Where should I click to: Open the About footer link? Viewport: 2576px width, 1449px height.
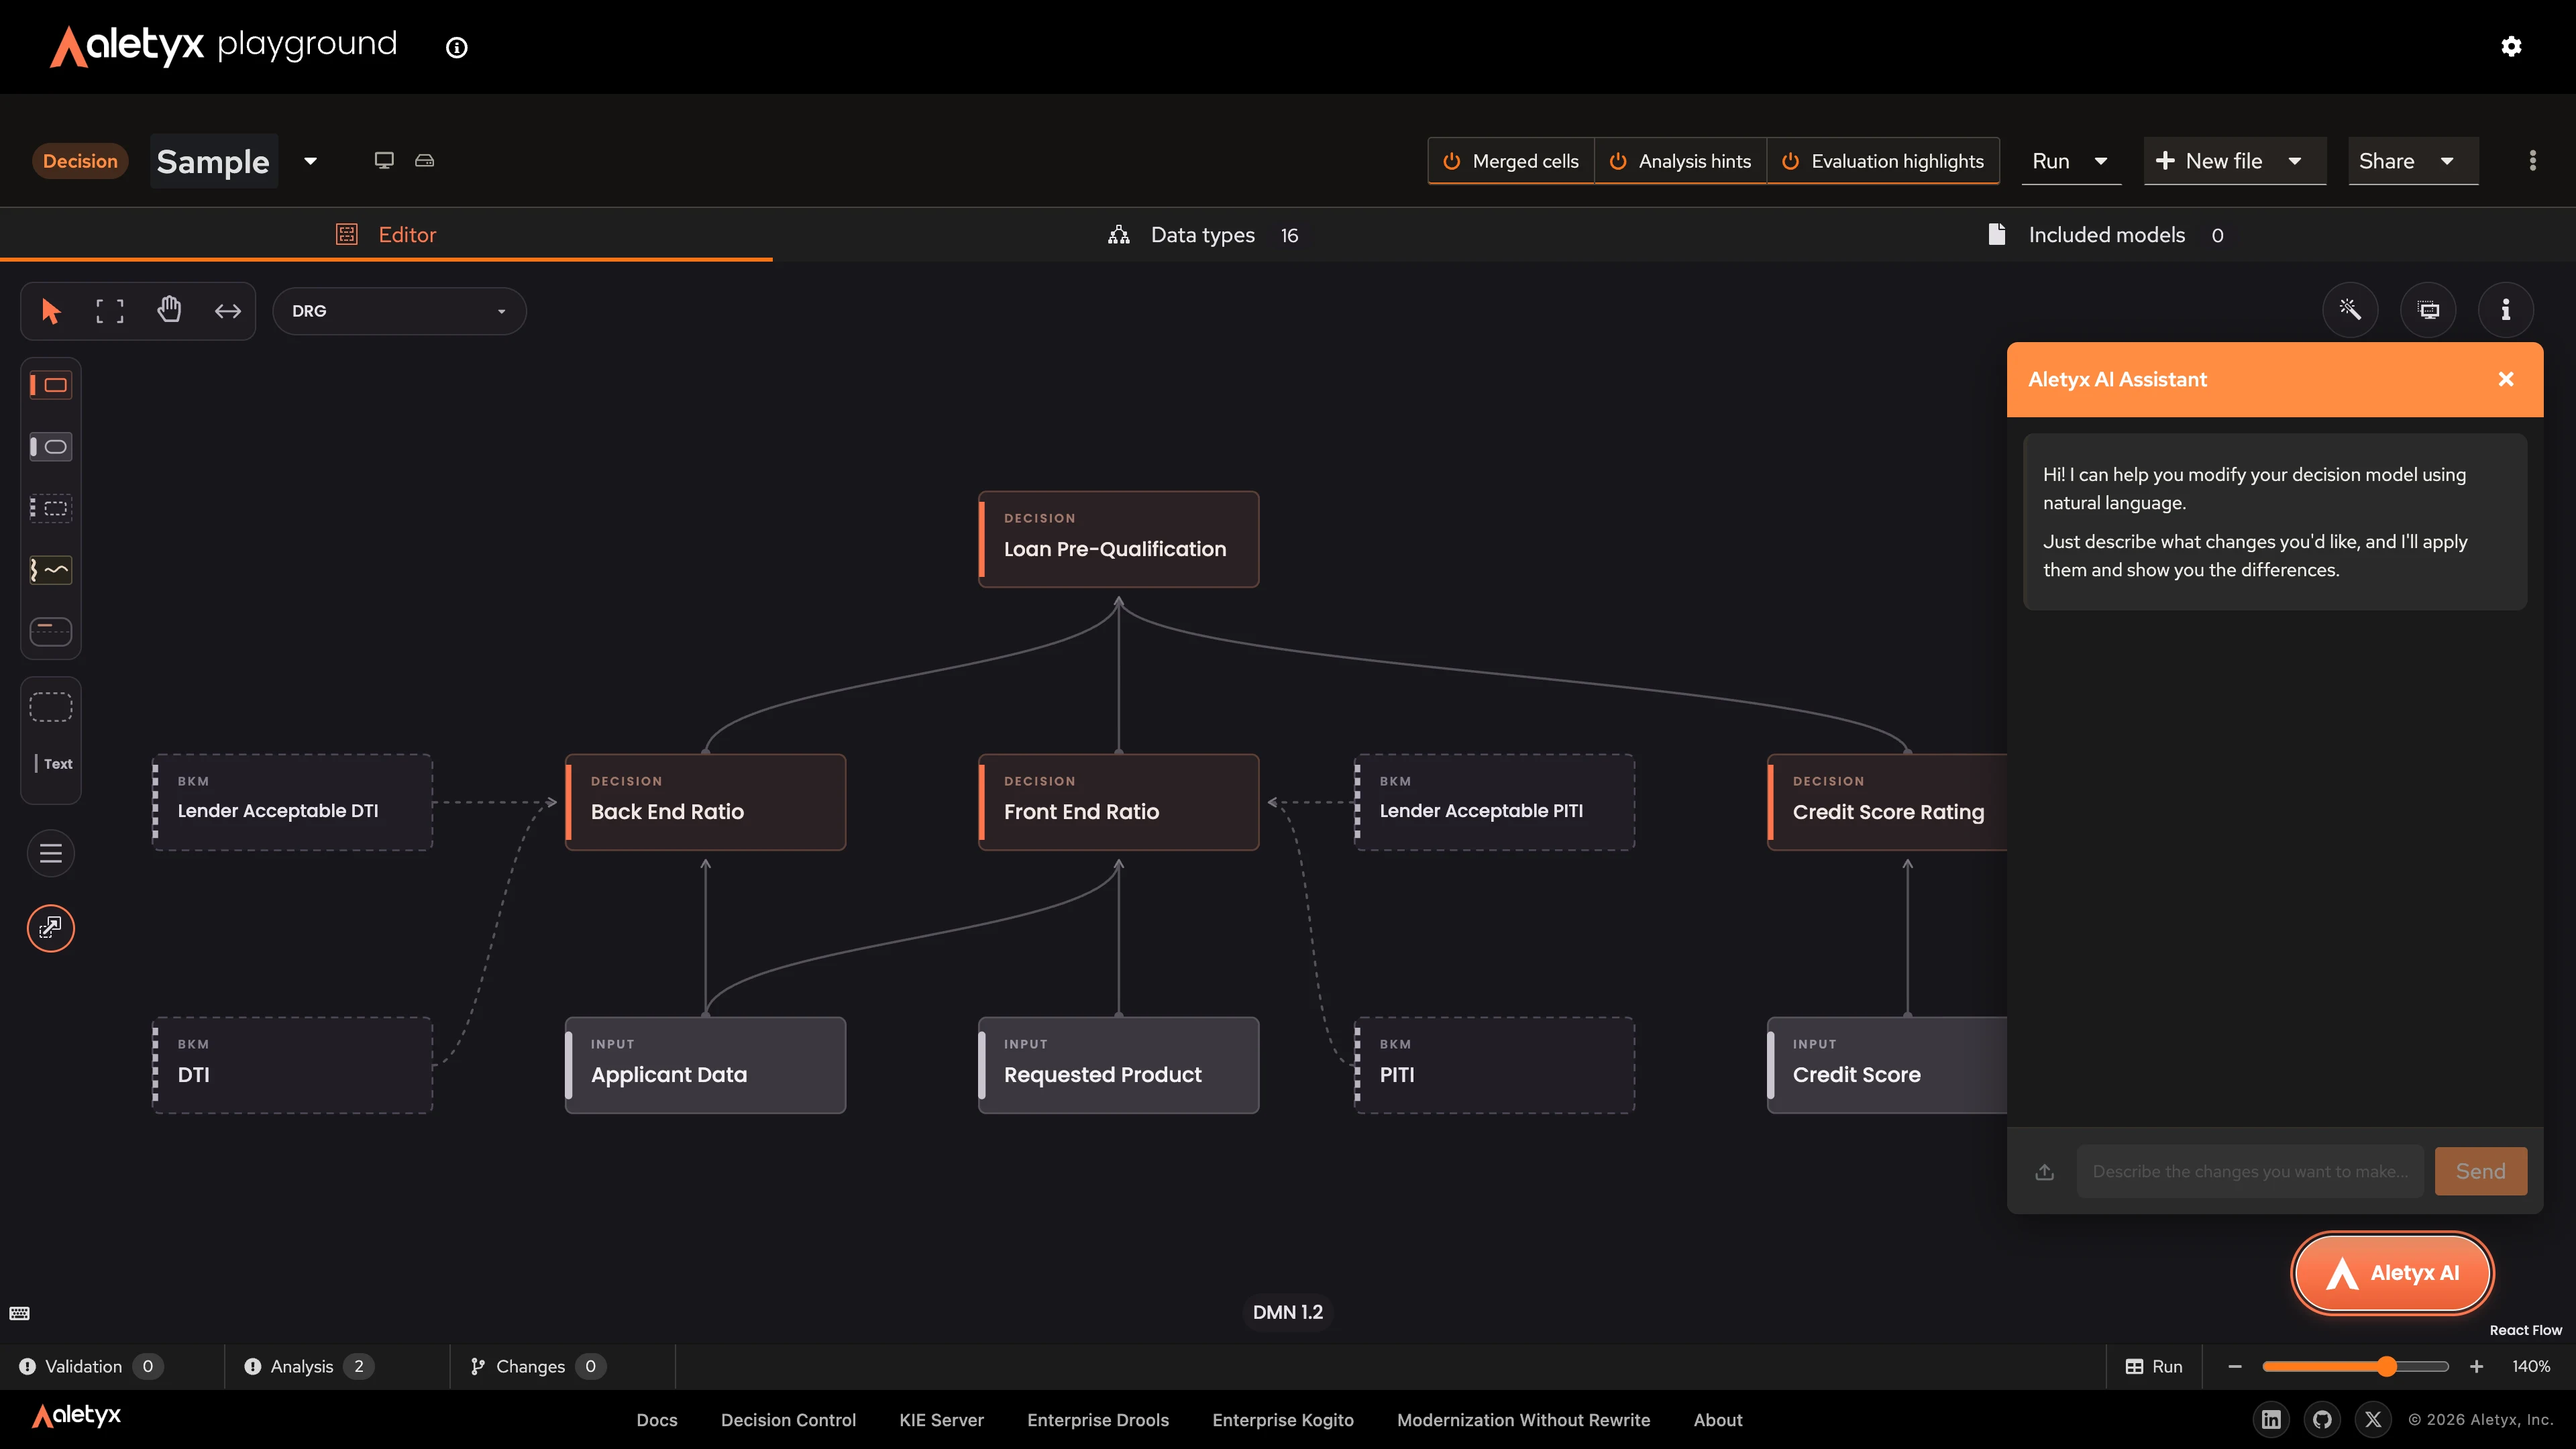[1718, 1420]
